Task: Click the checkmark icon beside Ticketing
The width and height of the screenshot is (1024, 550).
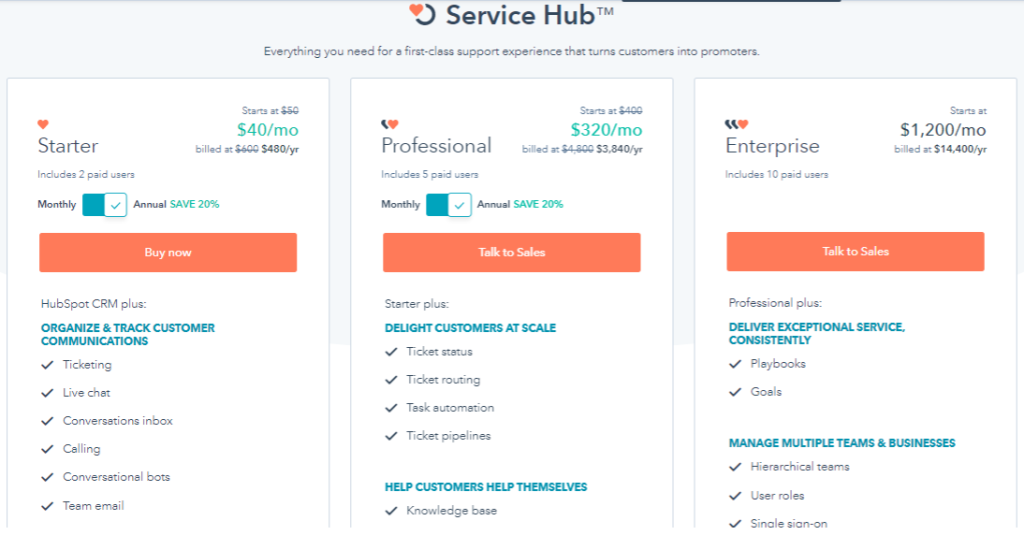Action: click(47, 365)
